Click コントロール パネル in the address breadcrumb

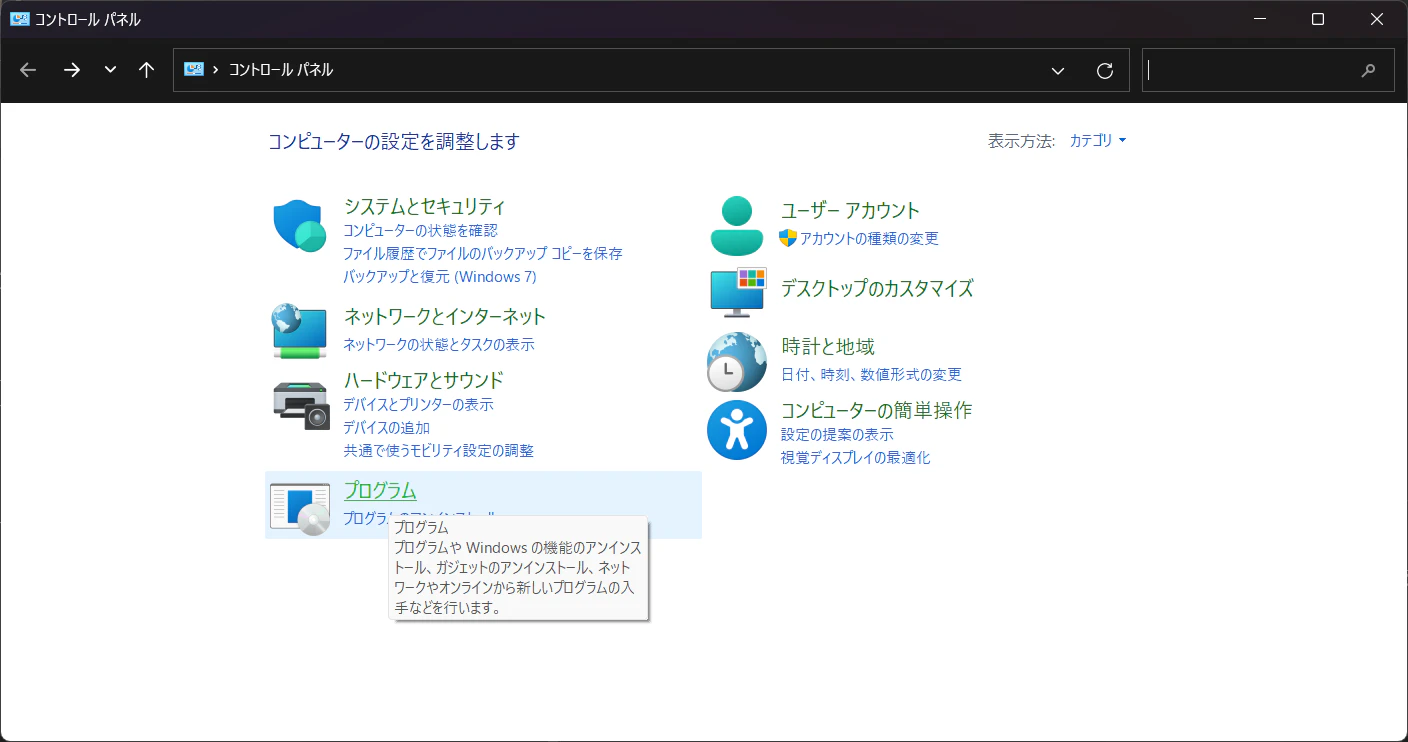click(x=281, y=70)
